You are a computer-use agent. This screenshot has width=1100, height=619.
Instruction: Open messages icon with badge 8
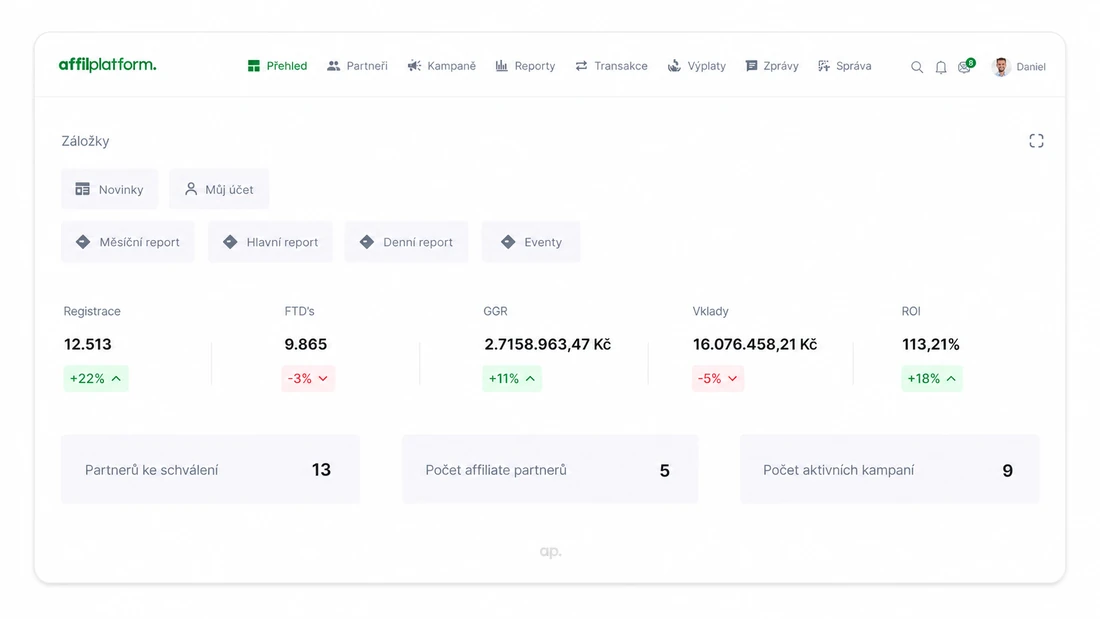(966, 67)
